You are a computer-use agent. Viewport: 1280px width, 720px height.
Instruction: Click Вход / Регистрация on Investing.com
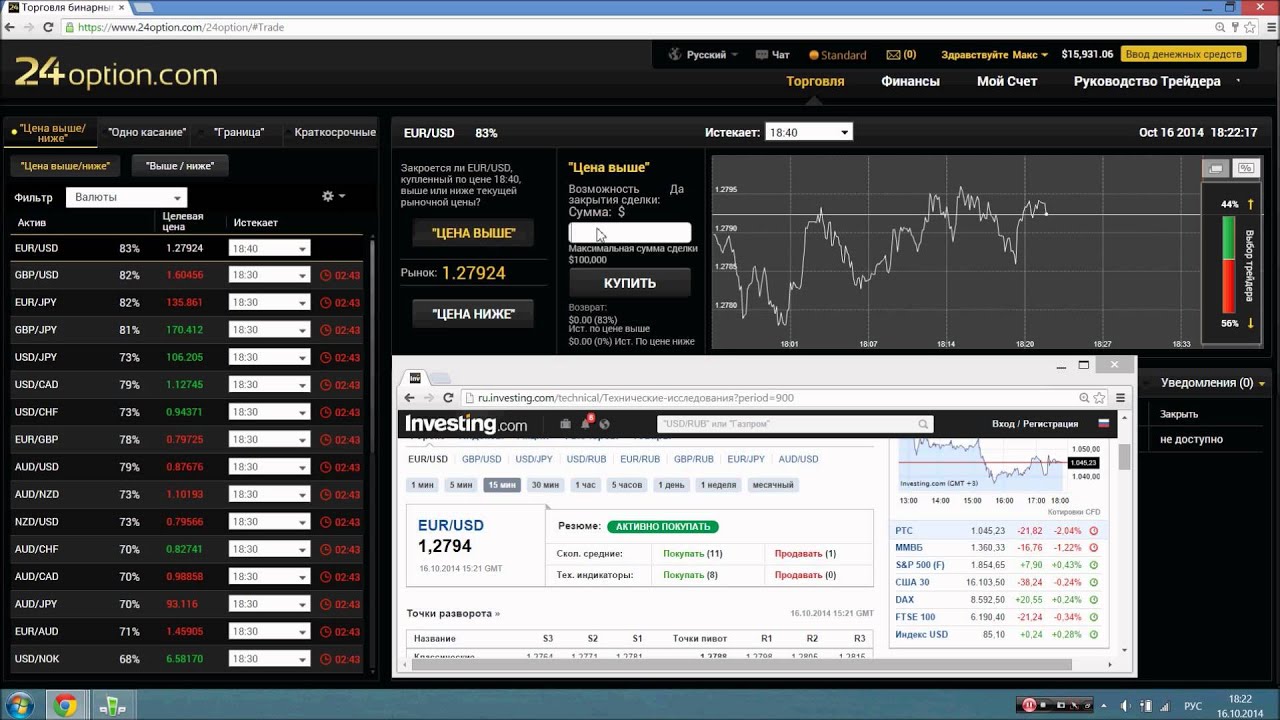pos(1035,424)
